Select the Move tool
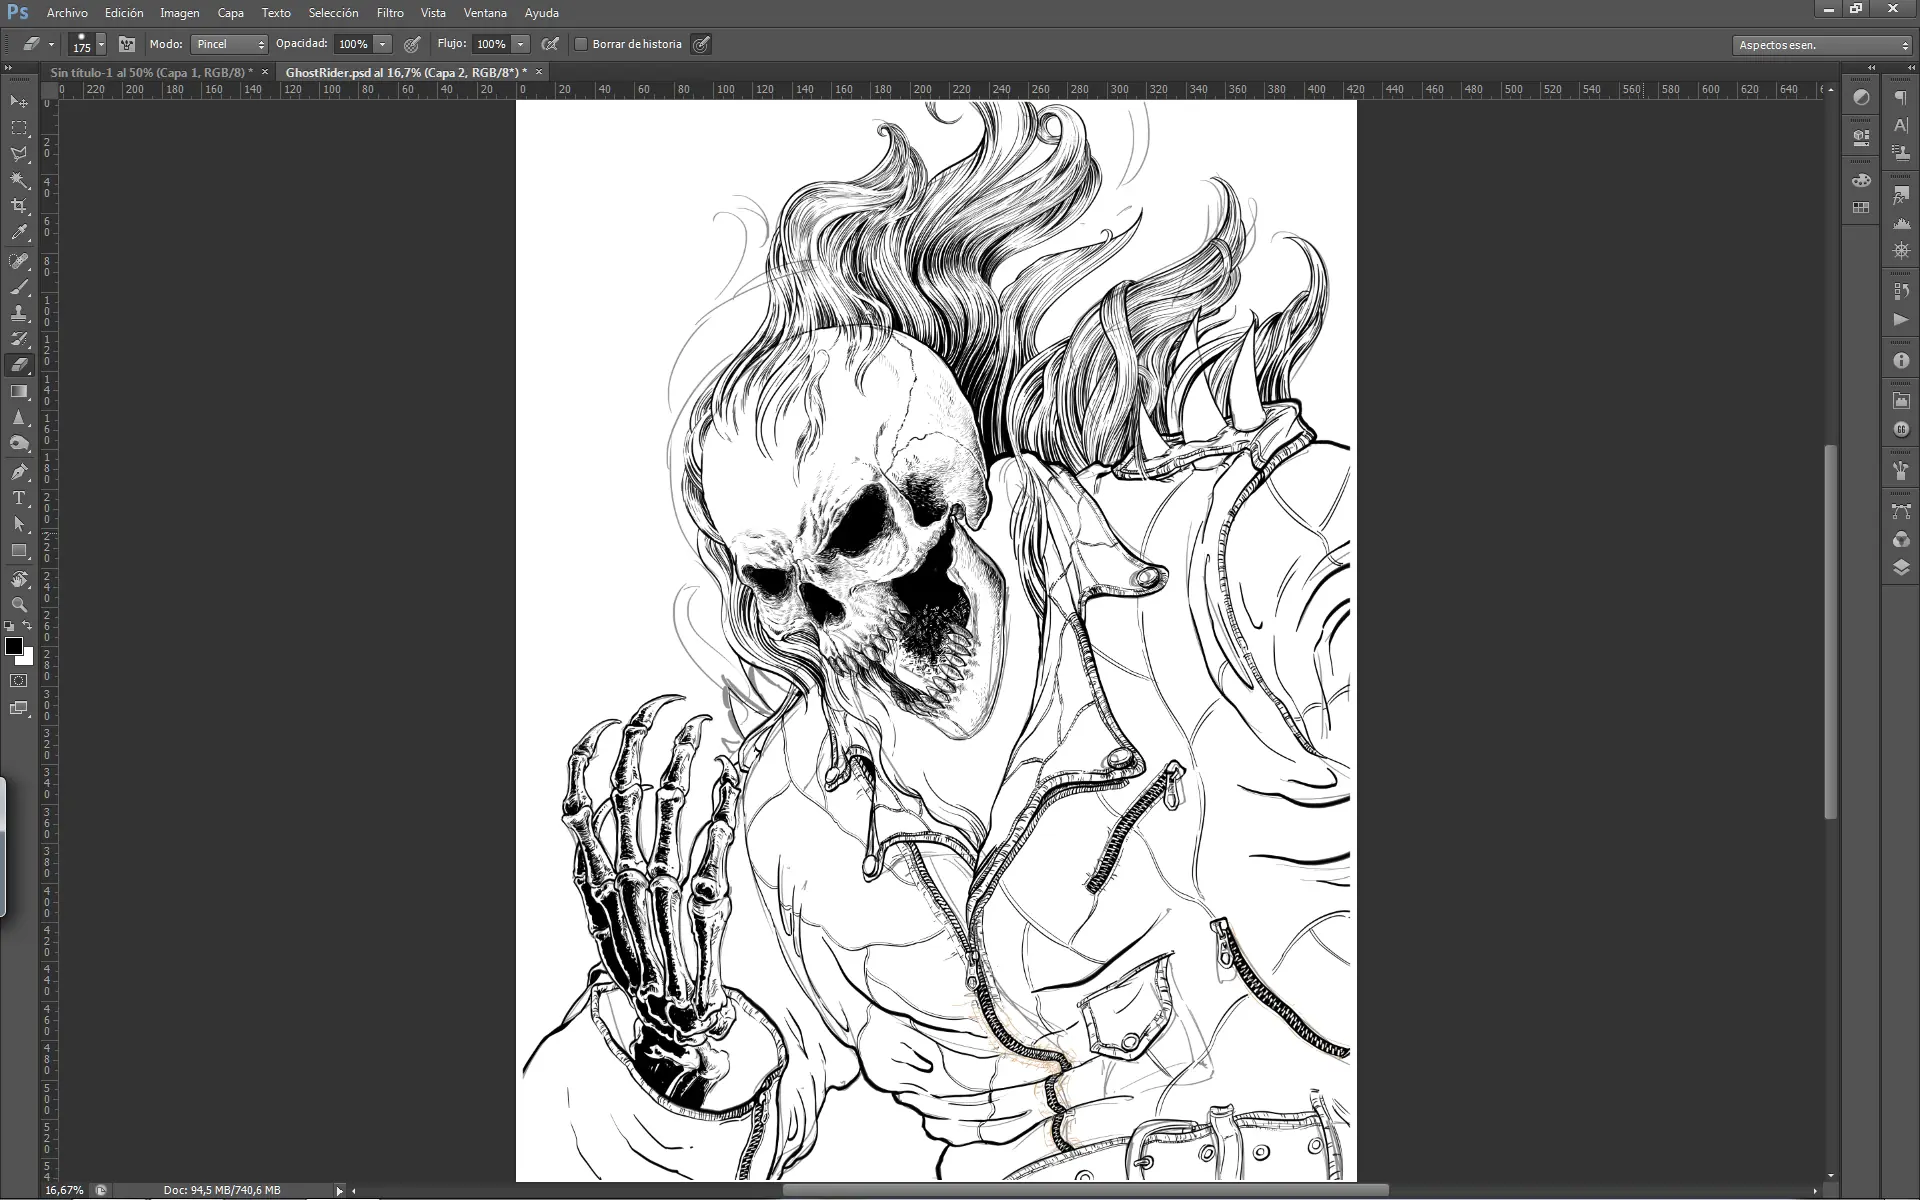 [x=19, y=101]
